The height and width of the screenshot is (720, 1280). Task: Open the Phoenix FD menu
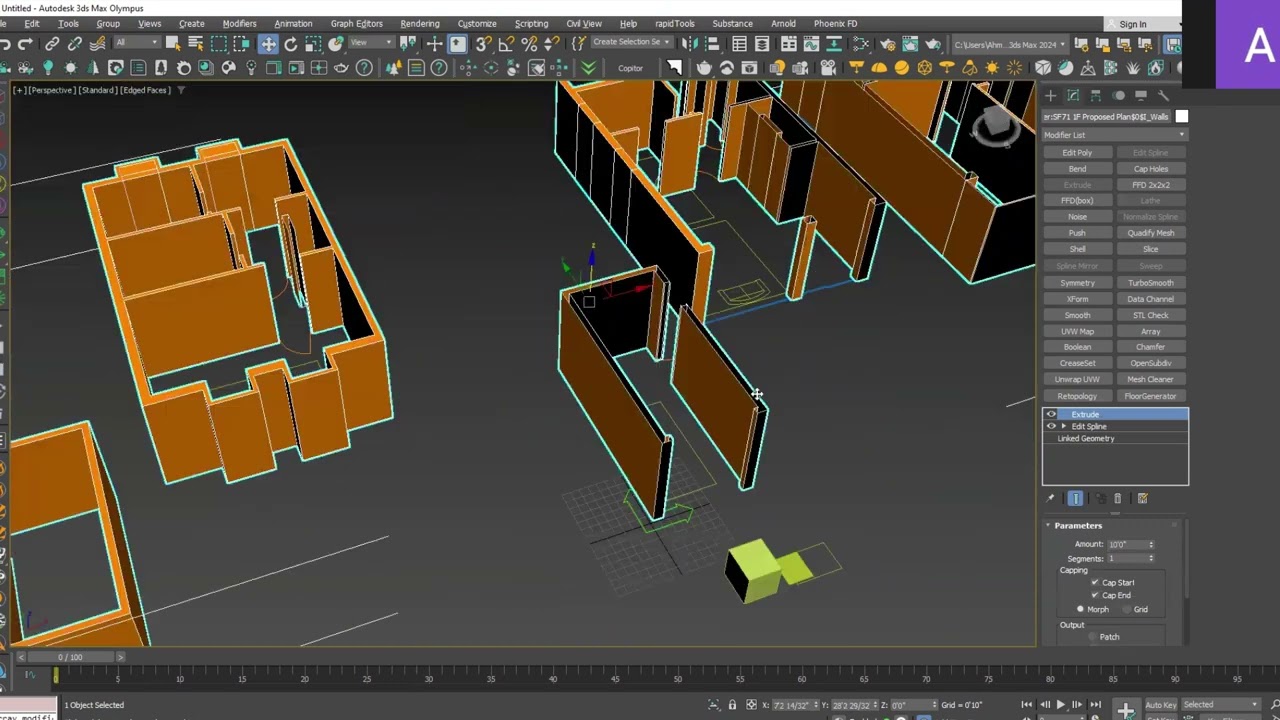pyautogui.click(x=835, y=23)
